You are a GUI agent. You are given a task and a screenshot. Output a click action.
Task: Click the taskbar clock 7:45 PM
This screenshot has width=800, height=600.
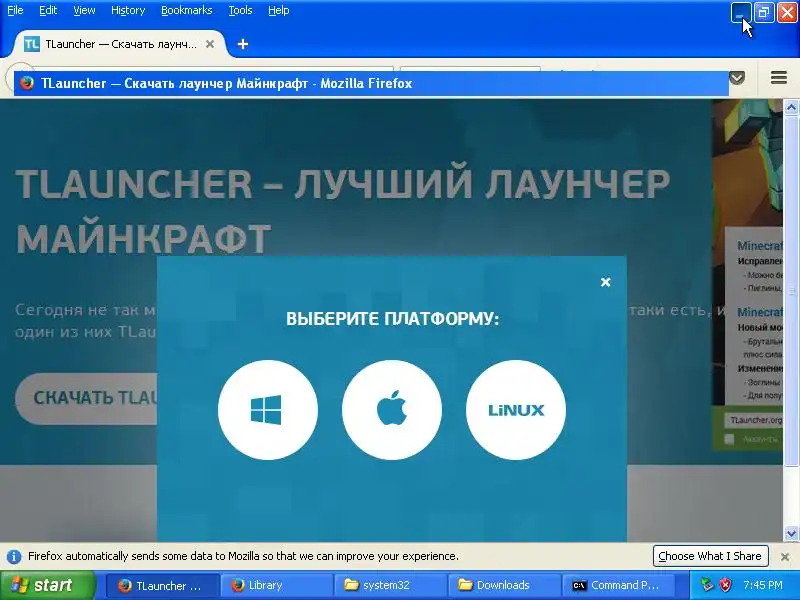tap(763, 585)
